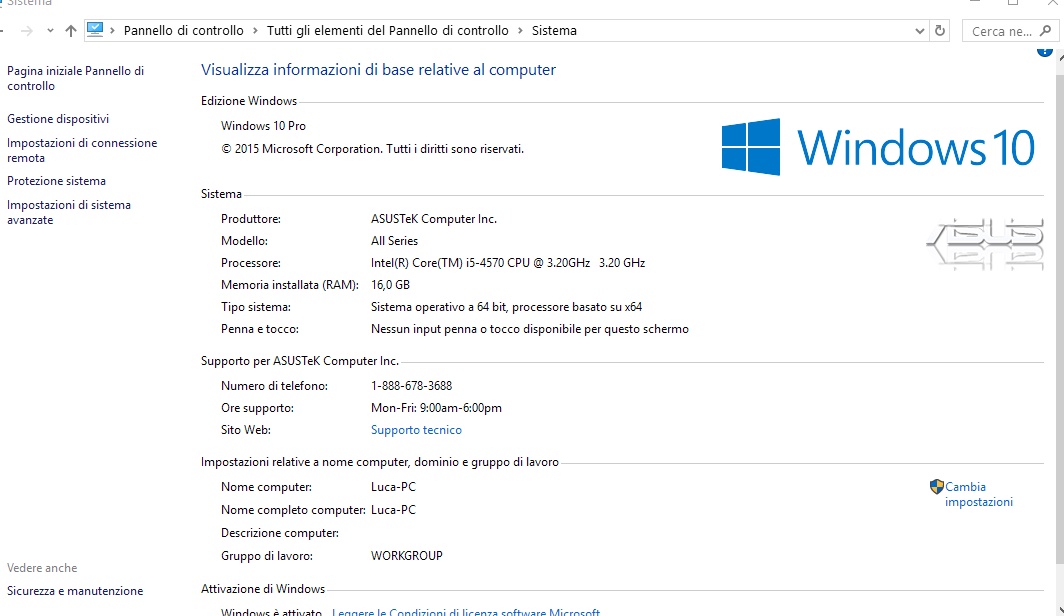The image size is (1064, 616).
Task: Click the Windows 10 logo
Action: click(x=877, y=147)
